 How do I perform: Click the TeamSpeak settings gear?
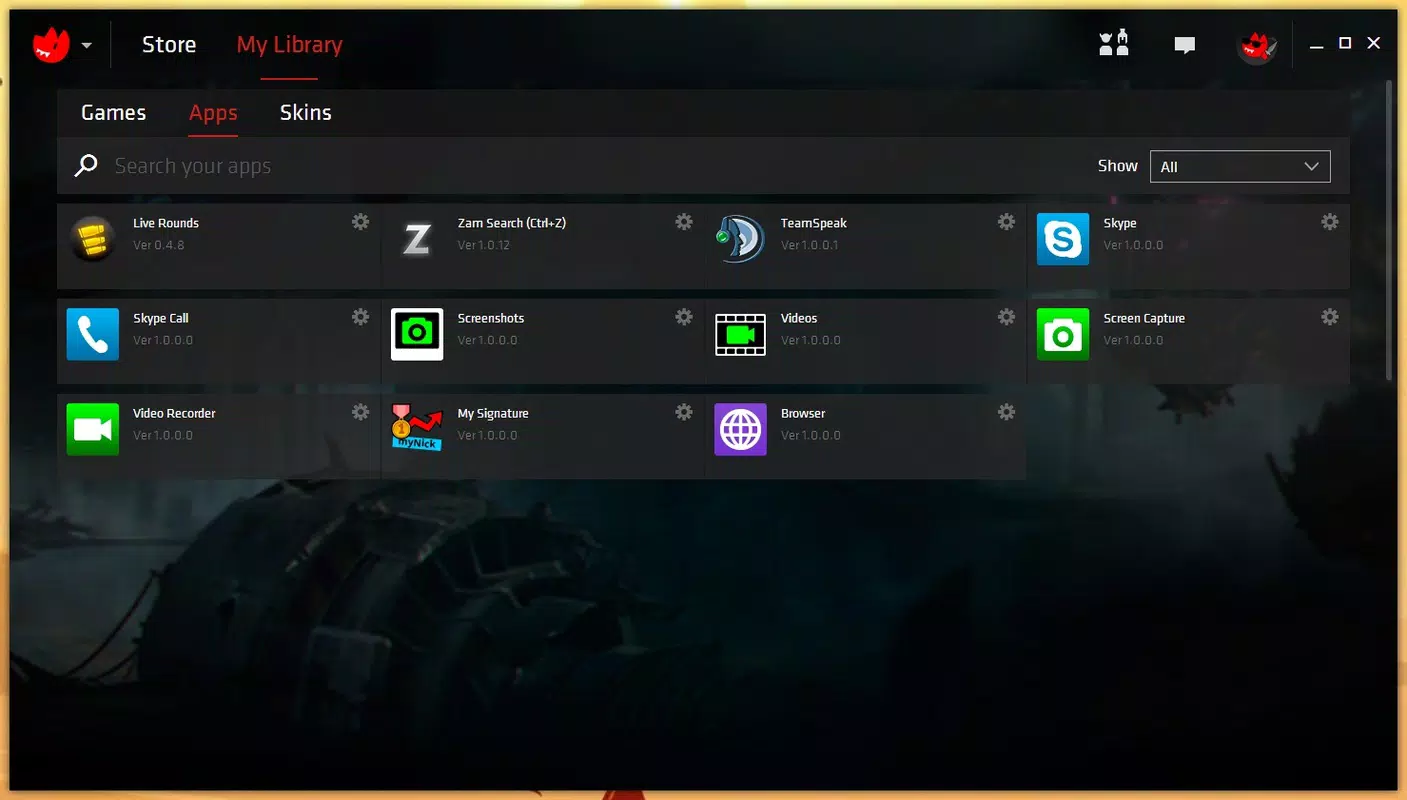coord(1007,222)
